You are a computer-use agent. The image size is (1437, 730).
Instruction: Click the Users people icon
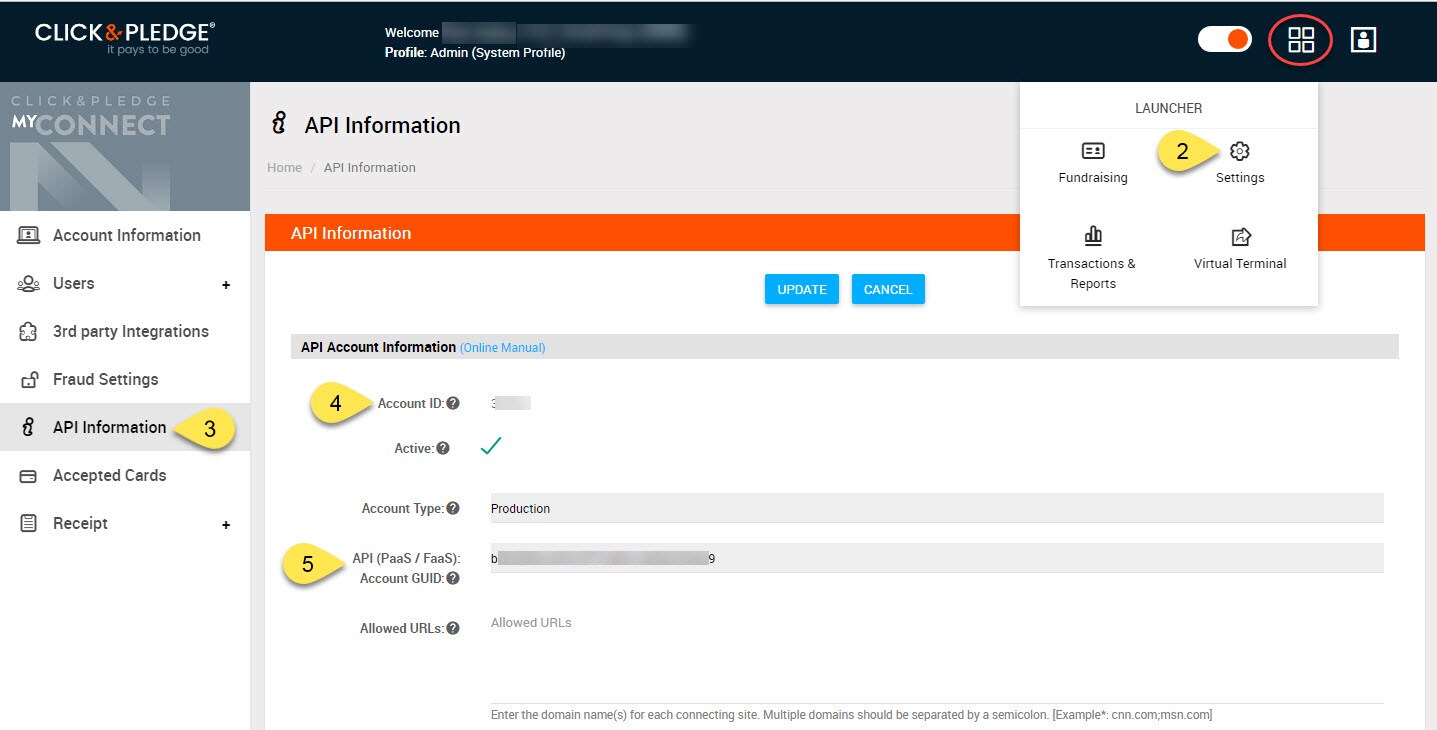[28, 283]
